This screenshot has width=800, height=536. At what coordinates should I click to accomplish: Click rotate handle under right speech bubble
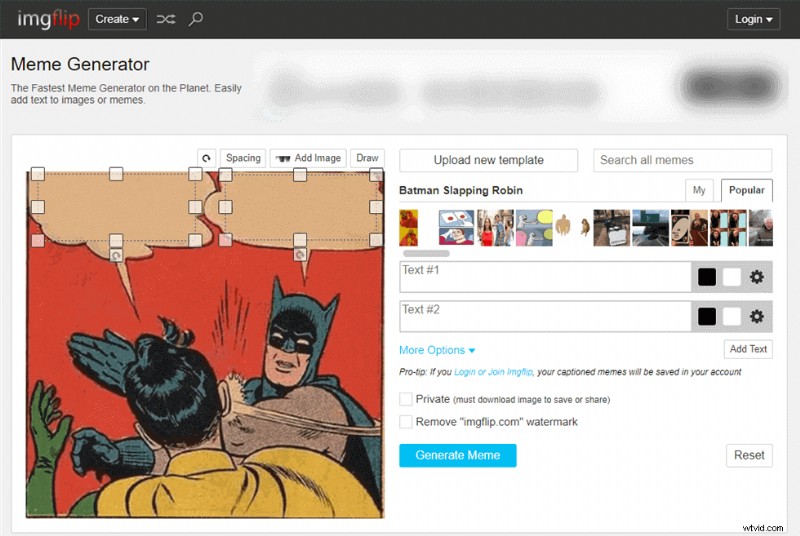[300, 254]
